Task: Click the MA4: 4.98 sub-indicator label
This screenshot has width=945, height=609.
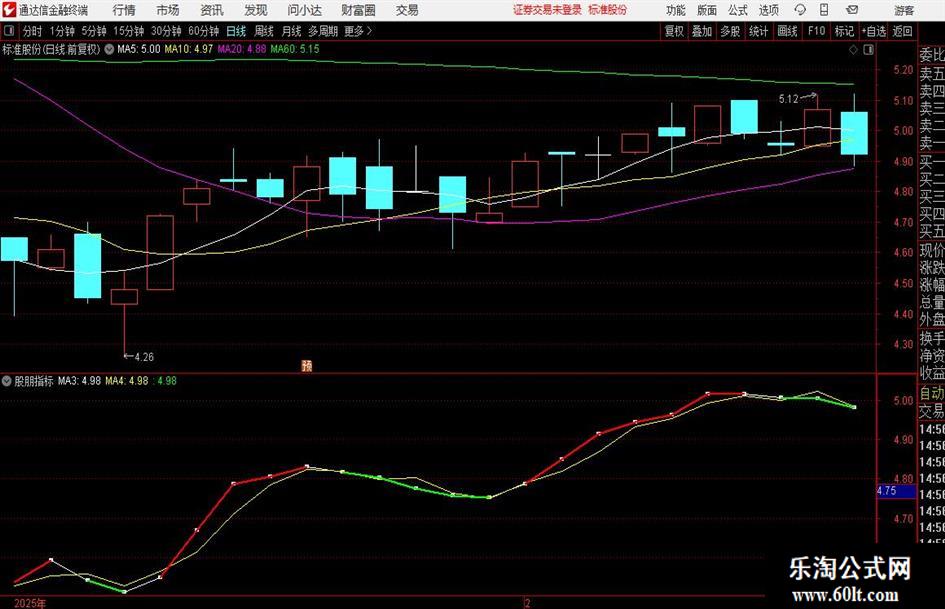Action: (127, 381)
